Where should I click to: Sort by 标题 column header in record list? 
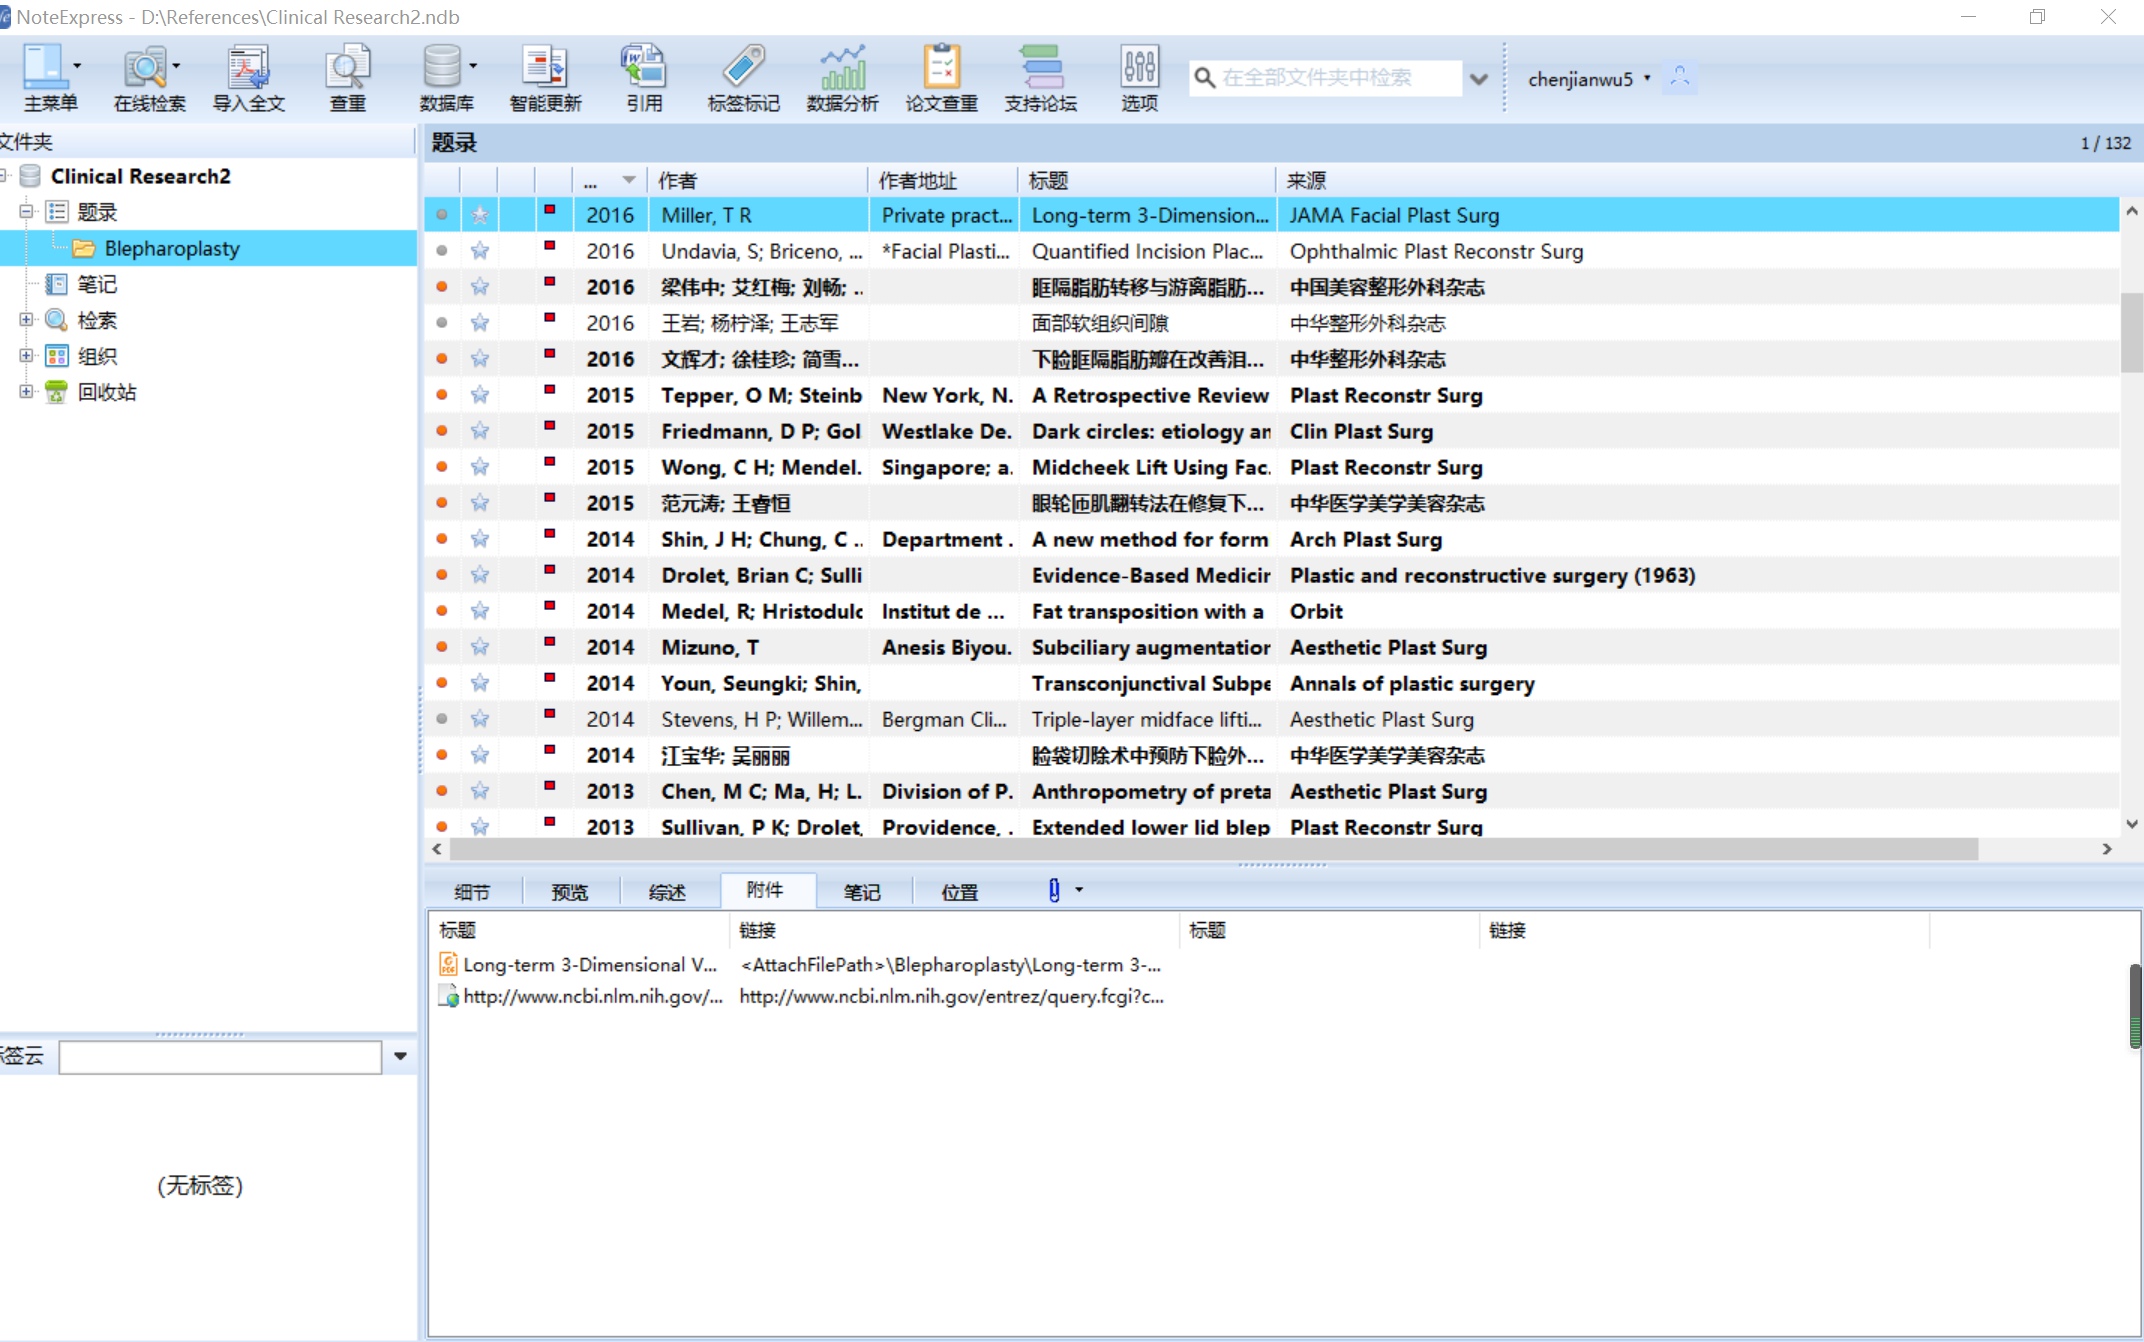coord(1147,181)
